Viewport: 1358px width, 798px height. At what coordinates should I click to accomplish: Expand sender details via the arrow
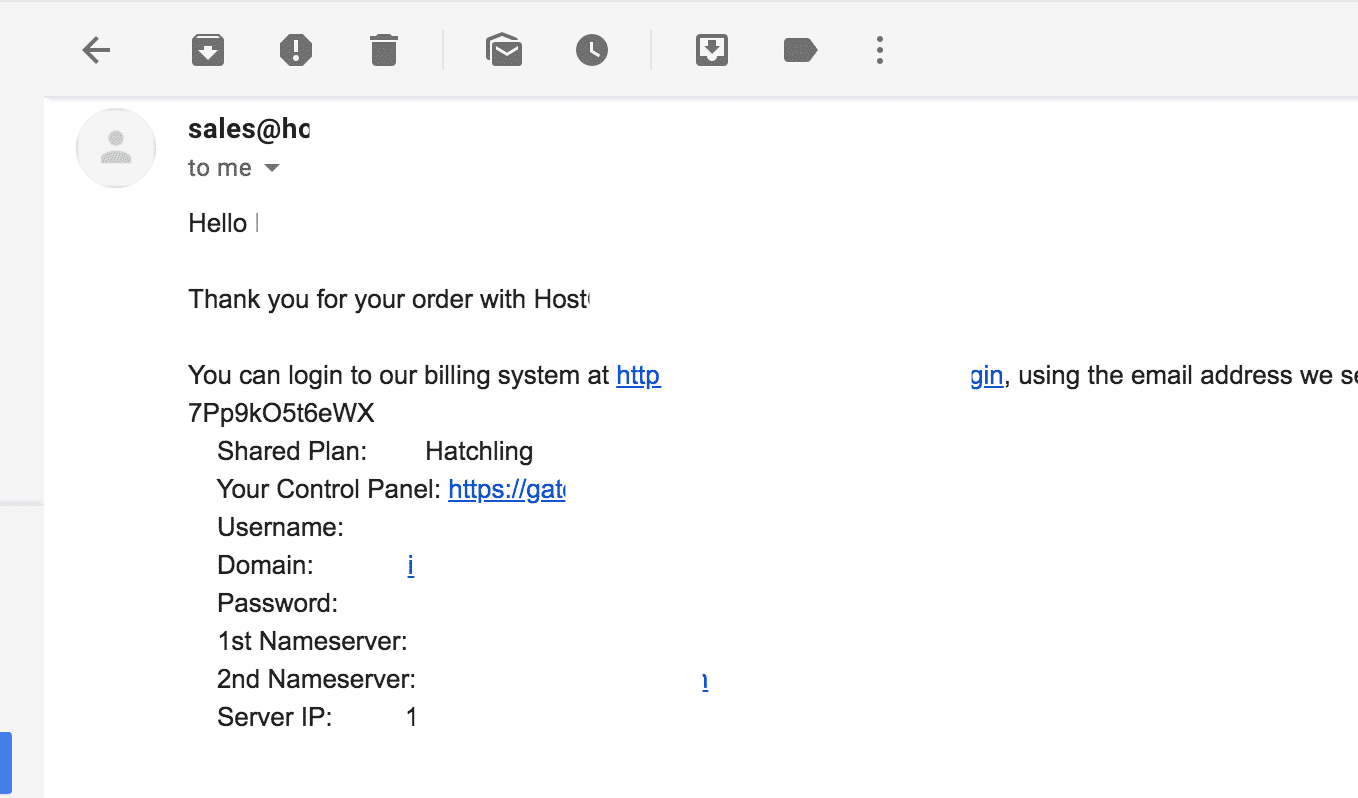coord(272,168)
